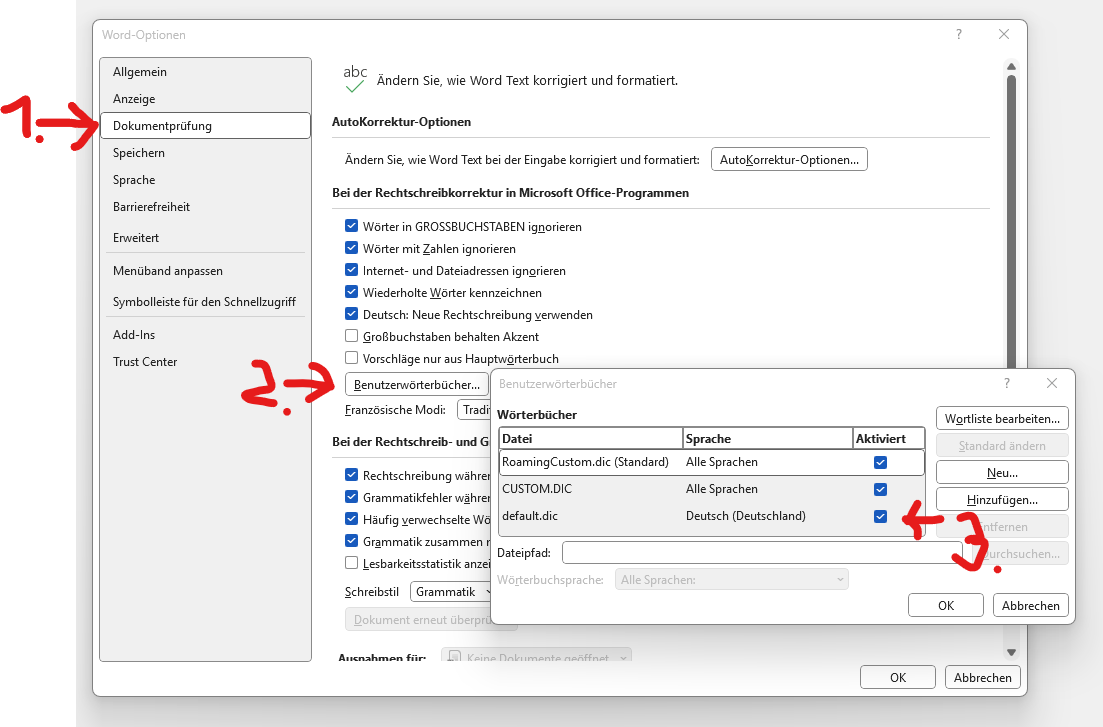Click scrollbar down arrow in options pane
This screenshot has height=727, width=1103.
(x=1012, y=652)
